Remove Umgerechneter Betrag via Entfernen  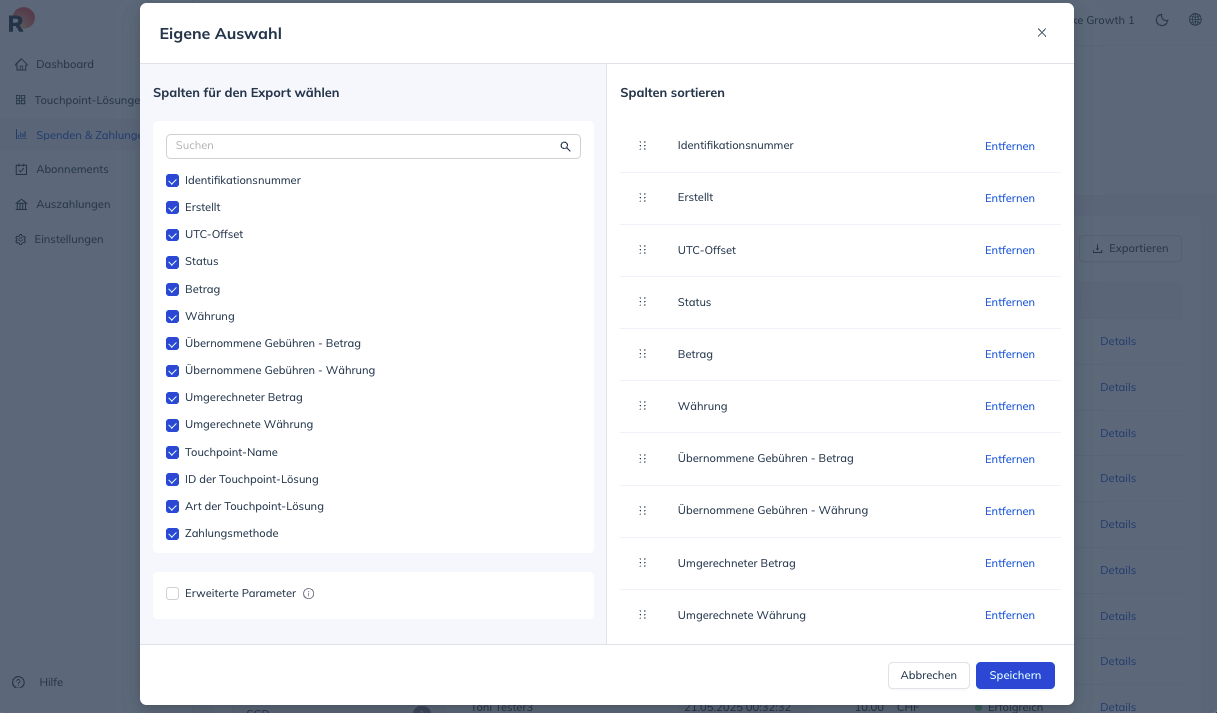pos(1009,563)
